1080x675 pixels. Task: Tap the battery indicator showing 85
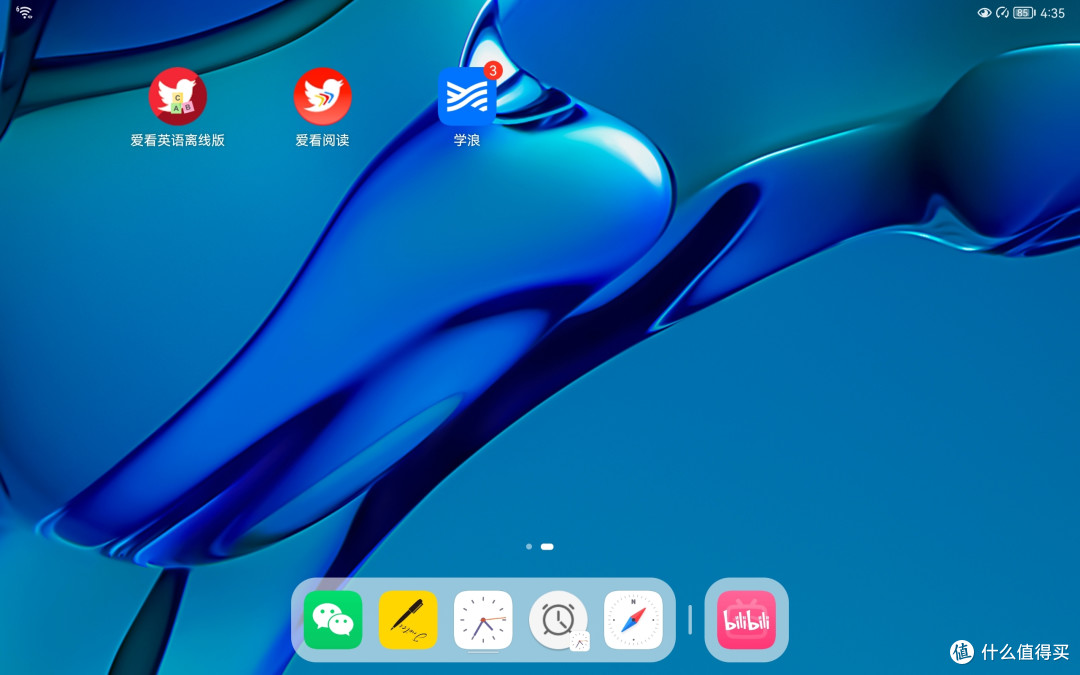click(x=1024, y=12)
